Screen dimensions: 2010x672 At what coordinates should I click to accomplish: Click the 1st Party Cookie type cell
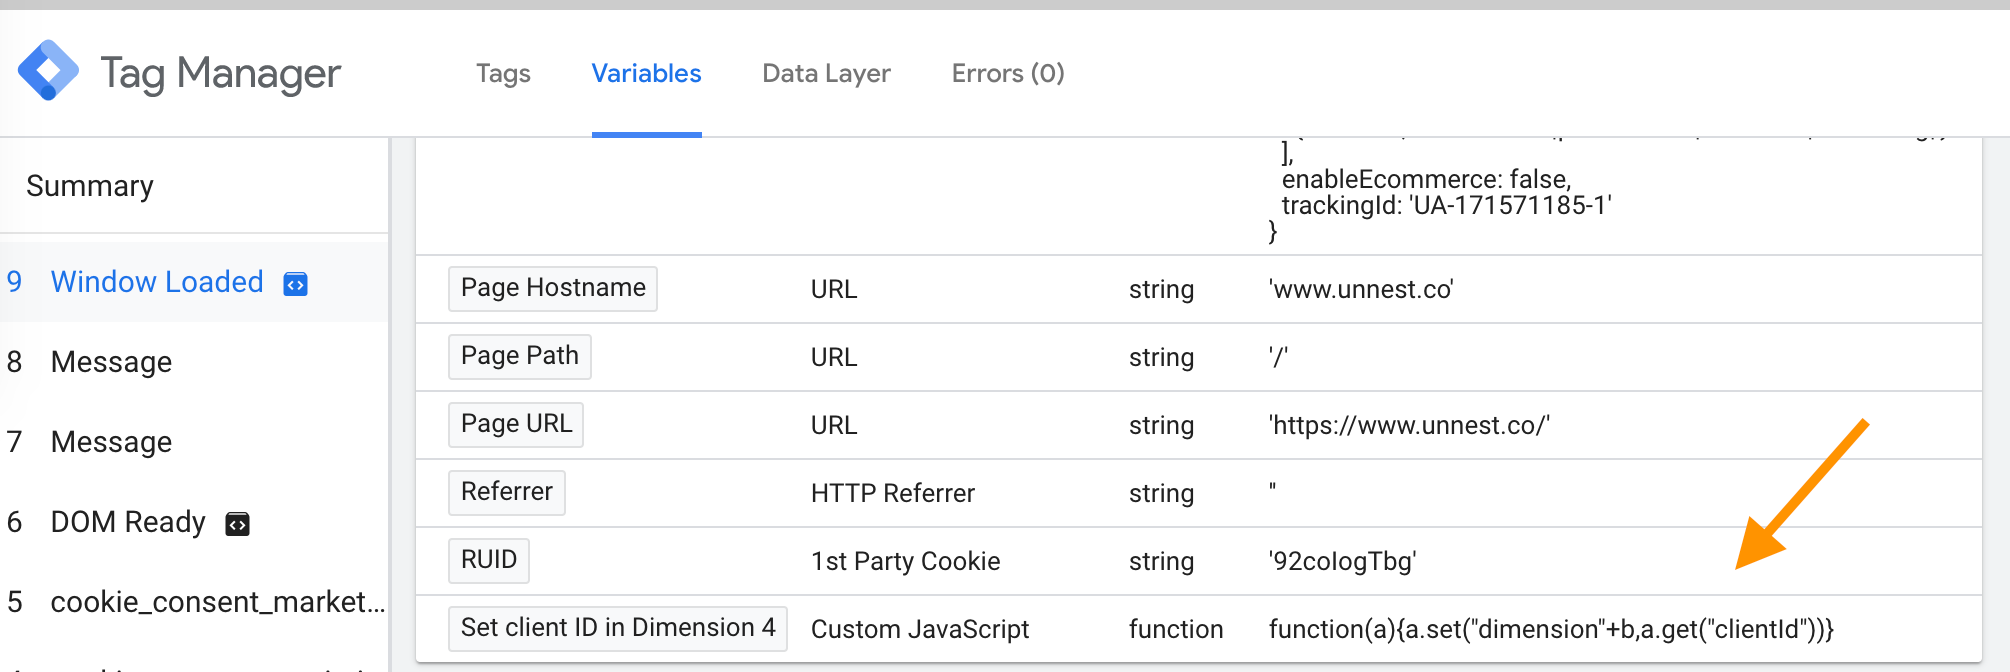[905, 561]
